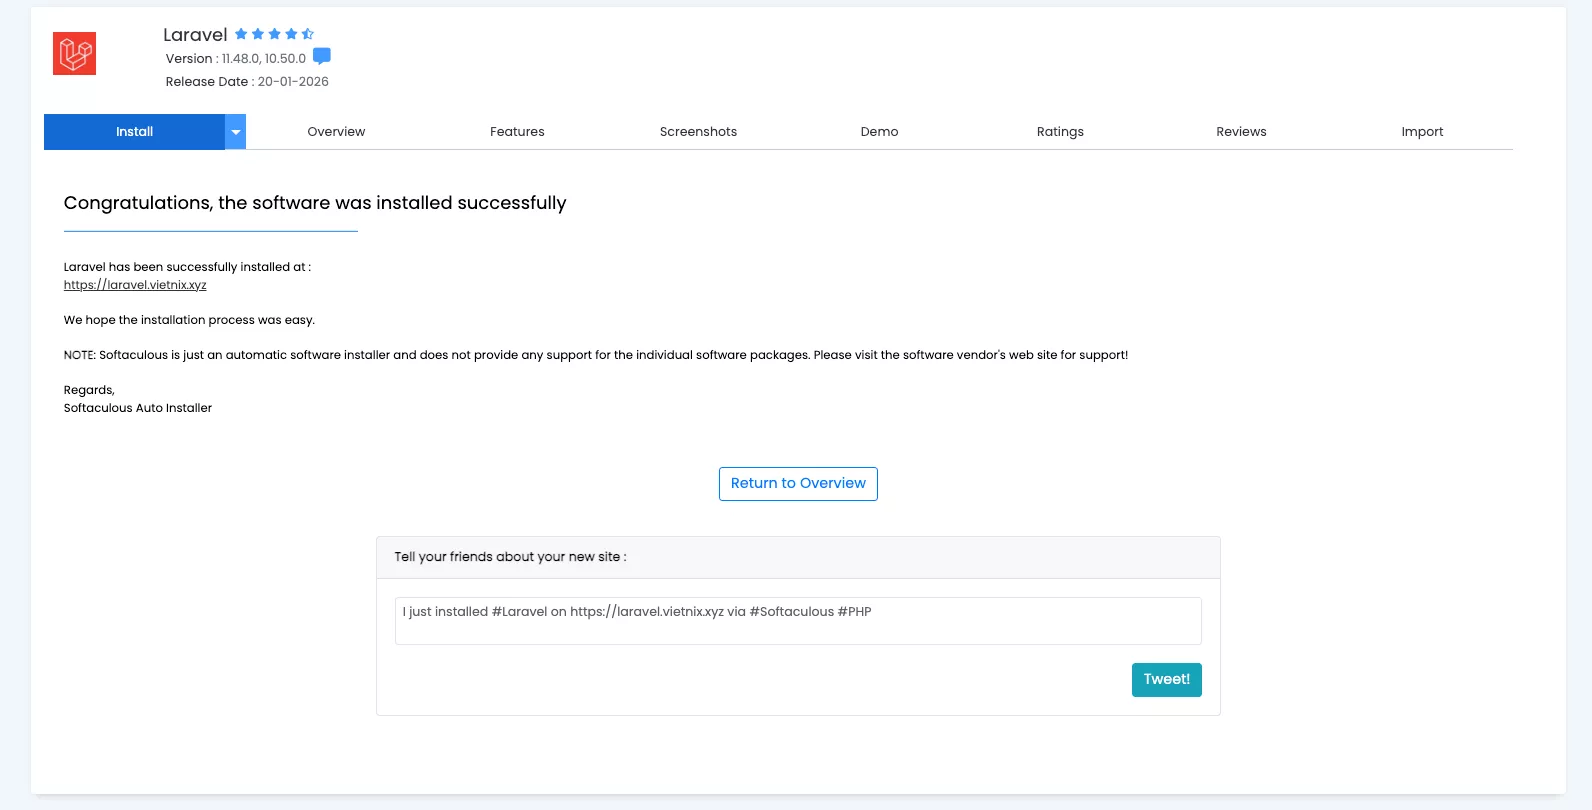
Task: Click the Return to Overview button
Action: 797,483
